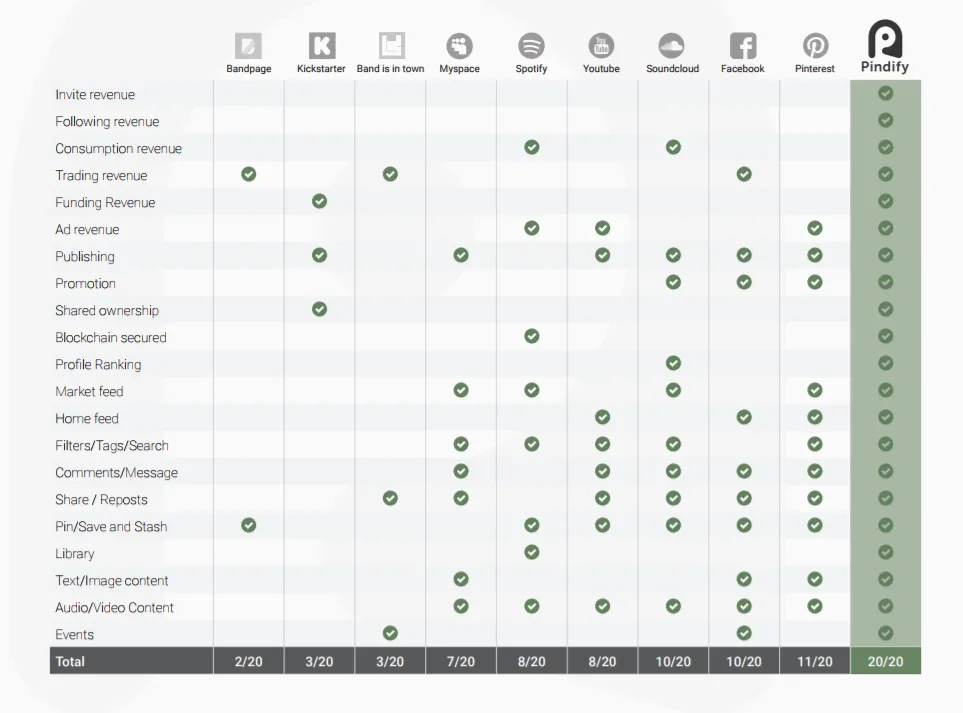Click the Invite revenue row label
The width and height of the screenshot is (963, 713).
[95, 95]
